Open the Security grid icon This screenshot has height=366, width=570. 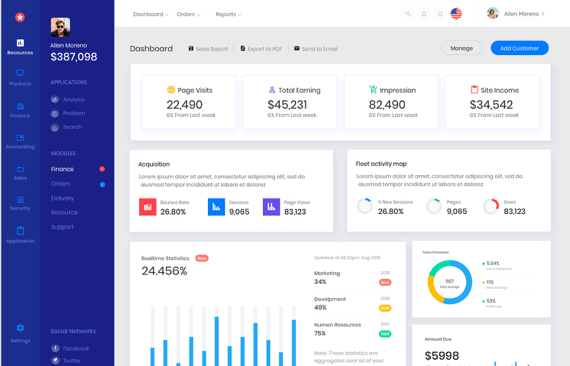[x=20, y=200]
